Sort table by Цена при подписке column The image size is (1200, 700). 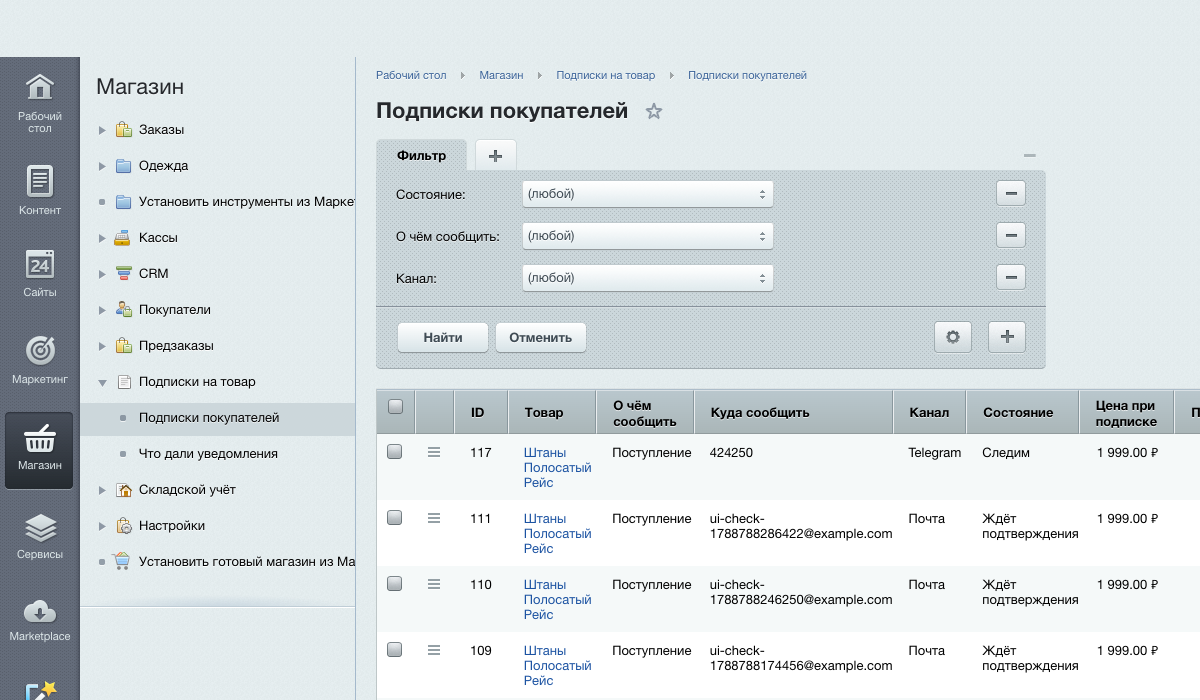click(x=1126, y=413)
